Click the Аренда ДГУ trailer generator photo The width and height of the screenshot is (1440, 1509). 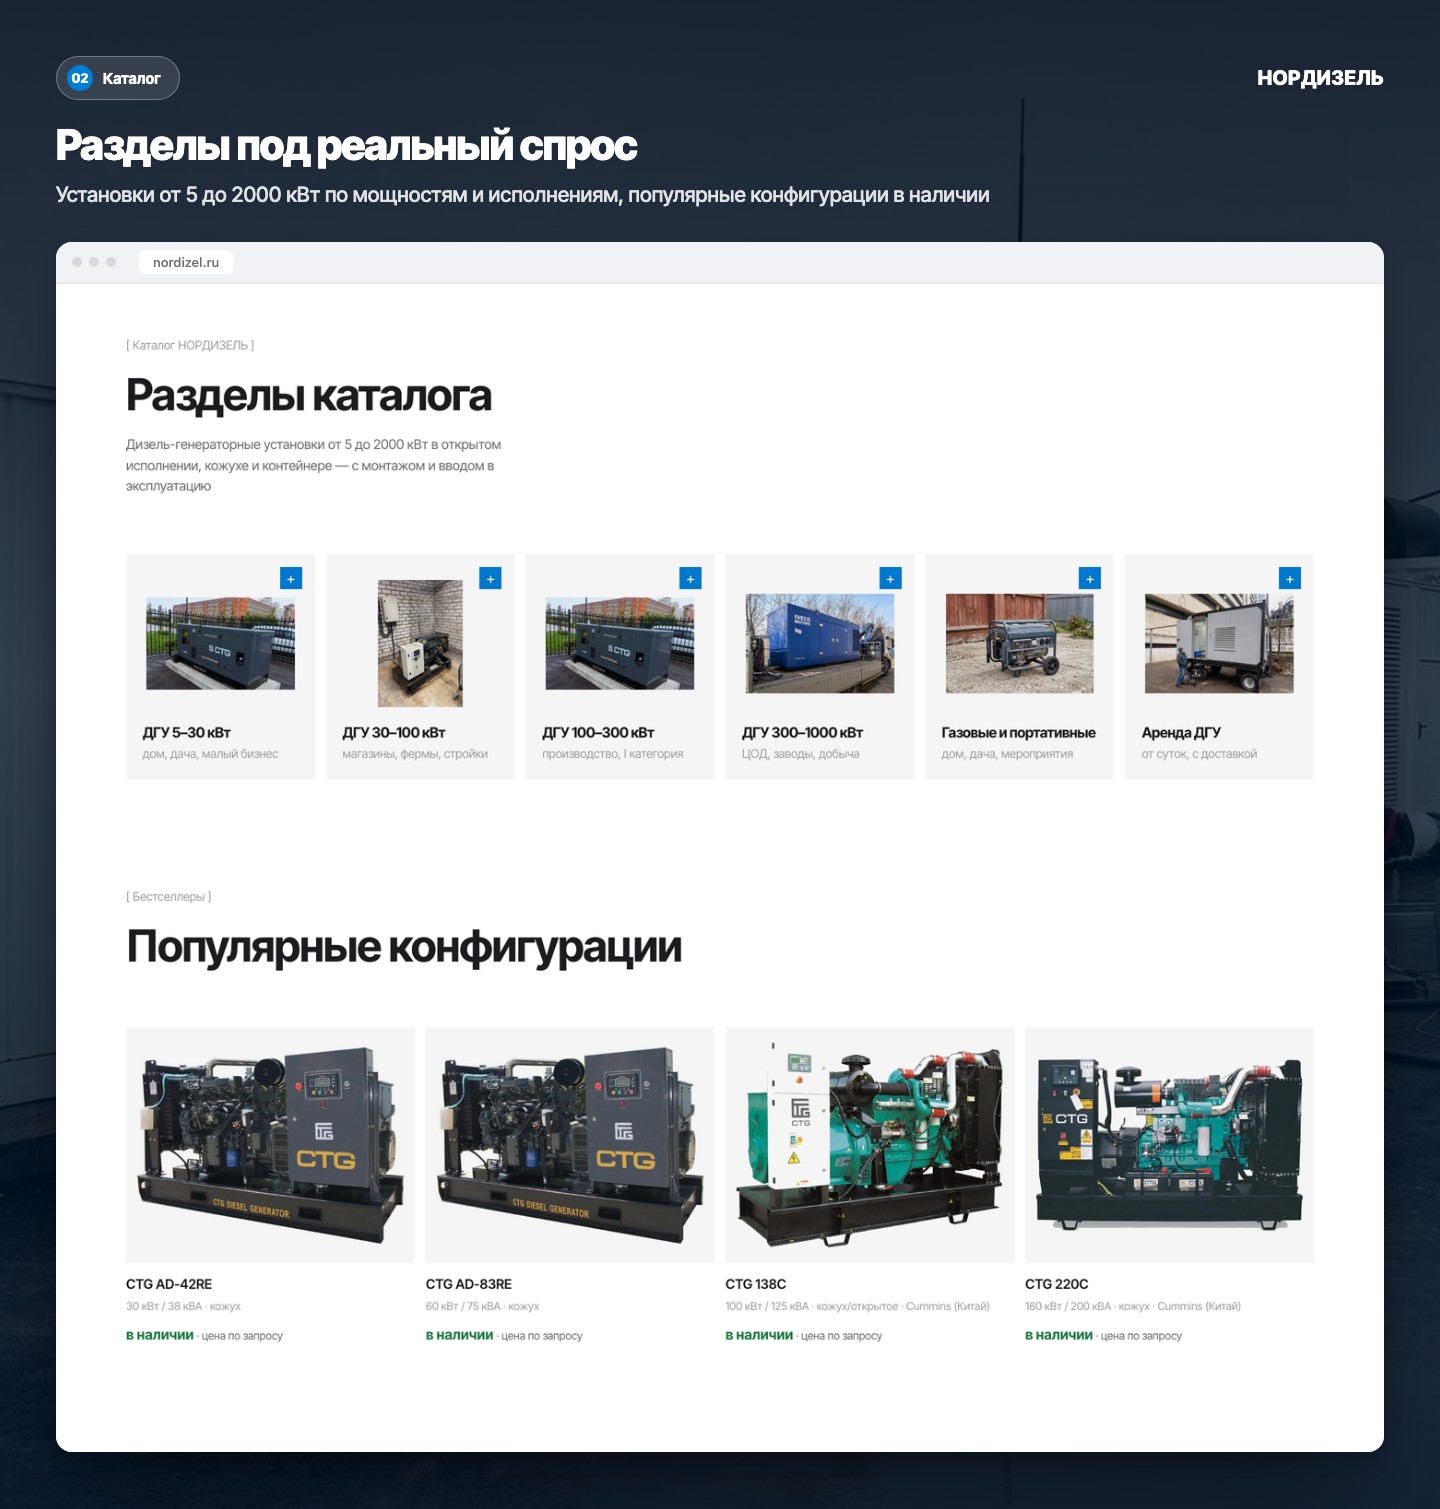tap(1219, 643)
